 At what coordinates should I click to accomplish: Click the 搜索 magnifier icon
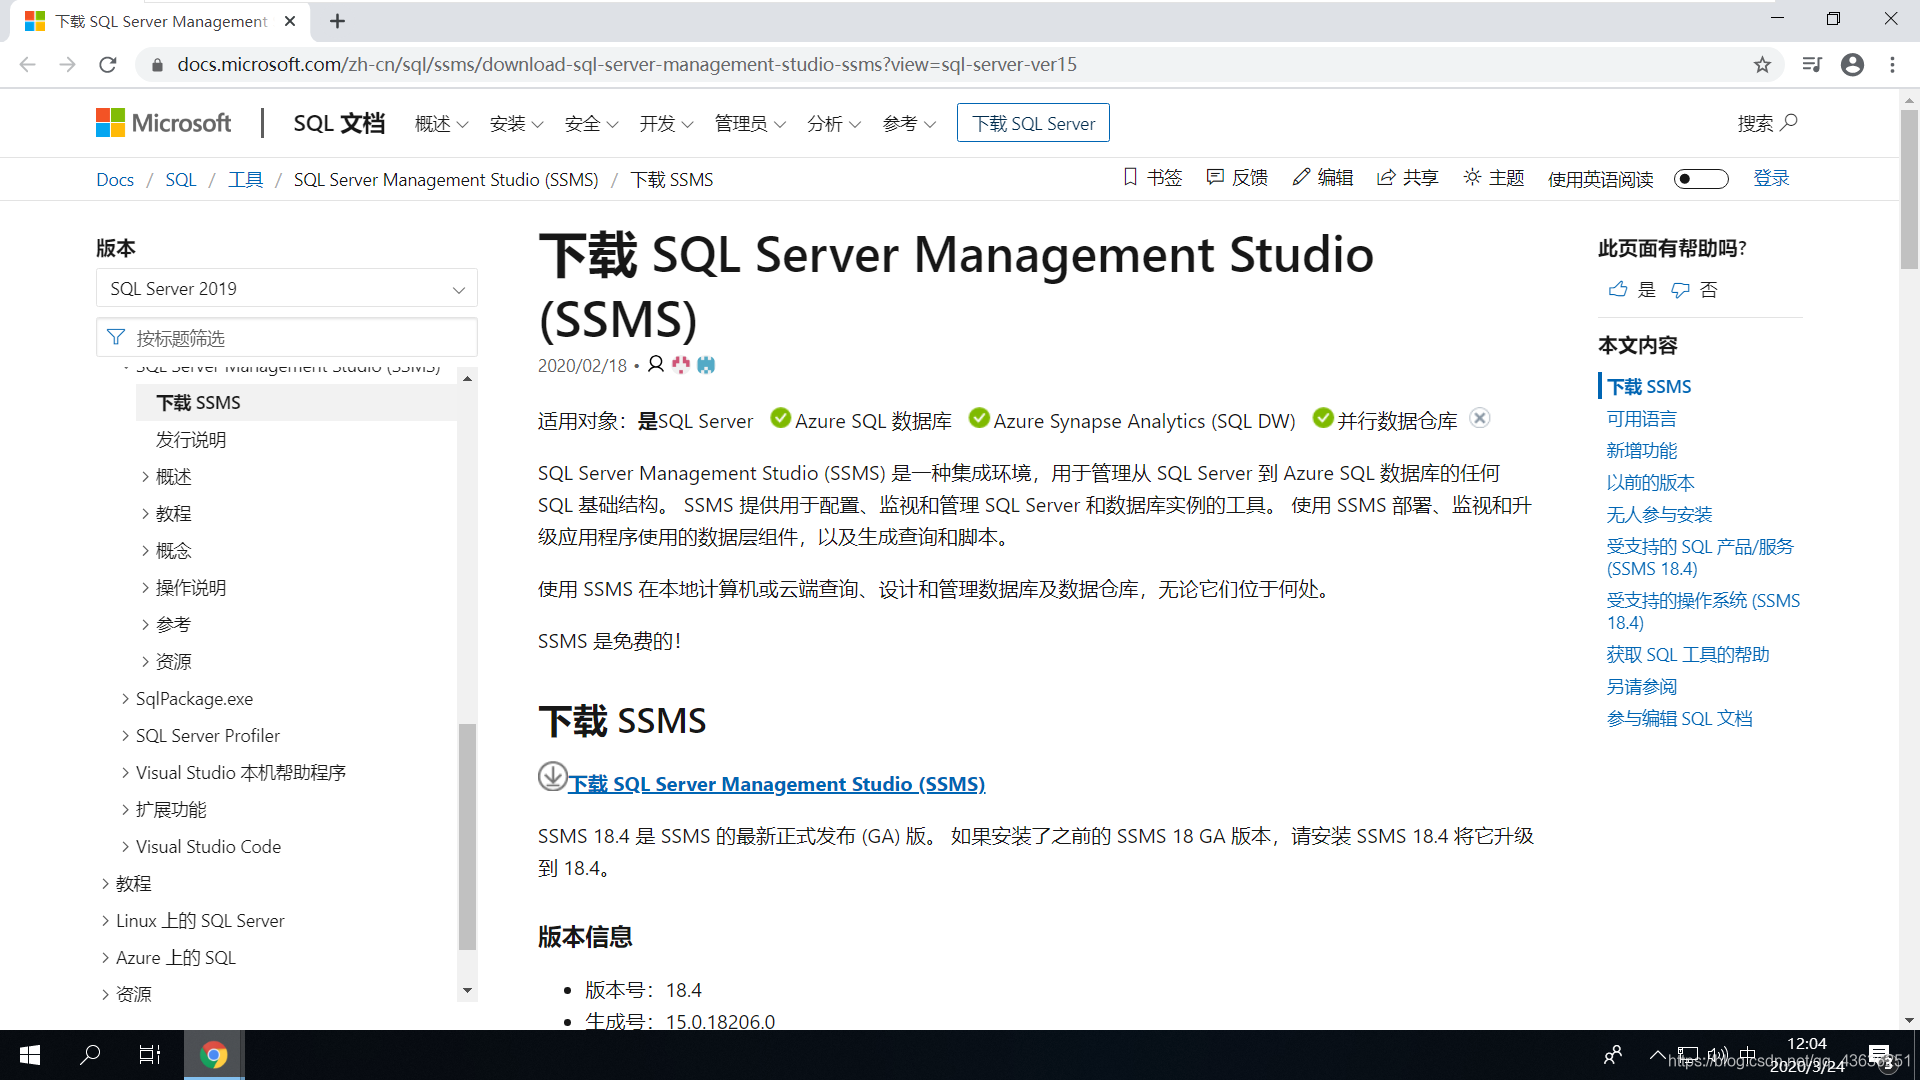(1789, 122)
